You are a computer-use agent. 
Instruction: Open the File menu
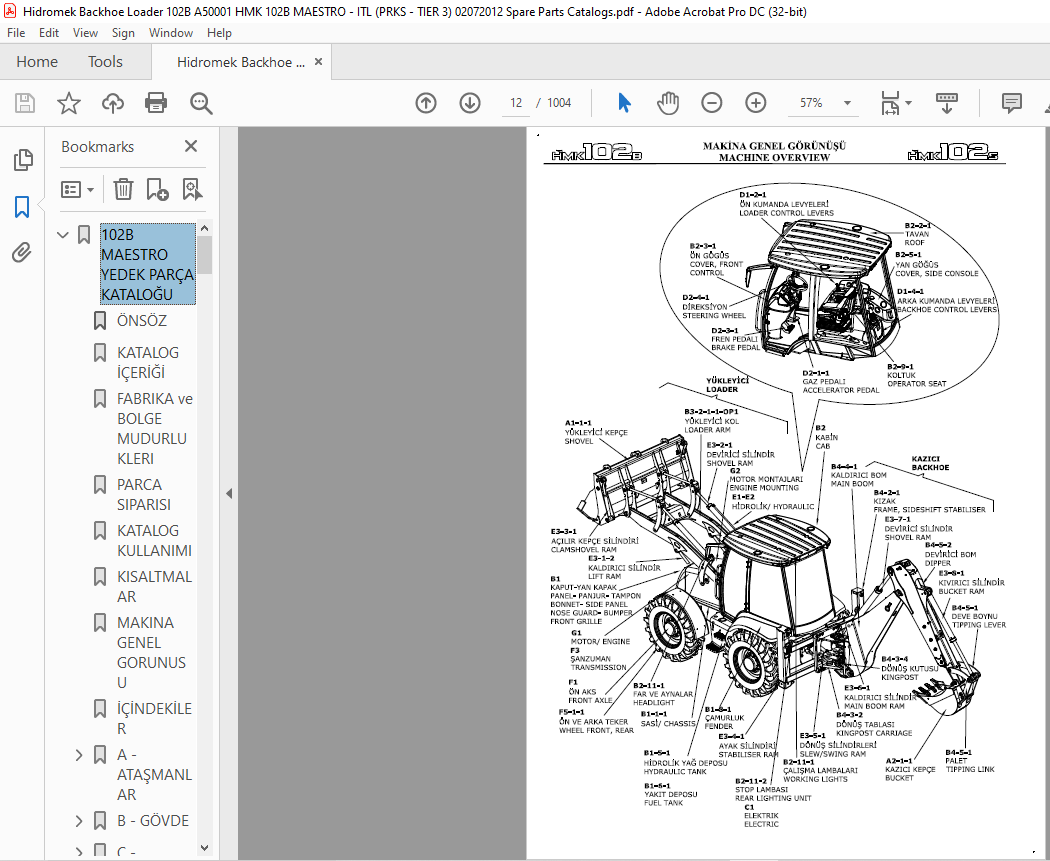(16, 33)
